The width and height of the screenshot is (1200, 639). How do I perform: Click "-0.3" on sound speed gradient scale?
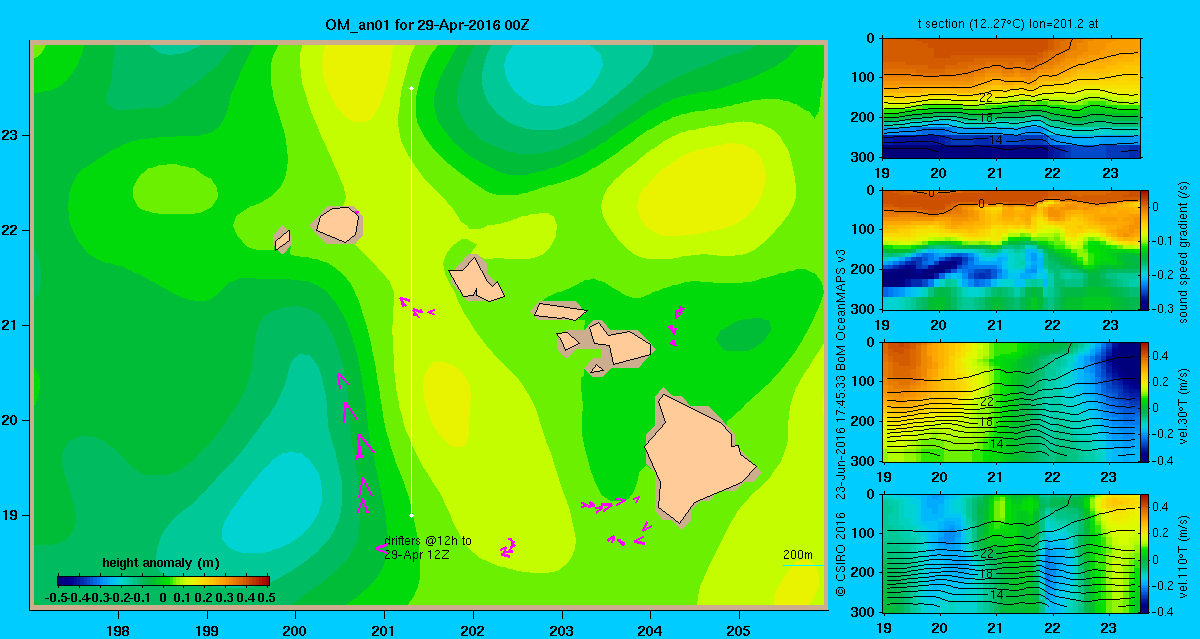pos(1165,308)
